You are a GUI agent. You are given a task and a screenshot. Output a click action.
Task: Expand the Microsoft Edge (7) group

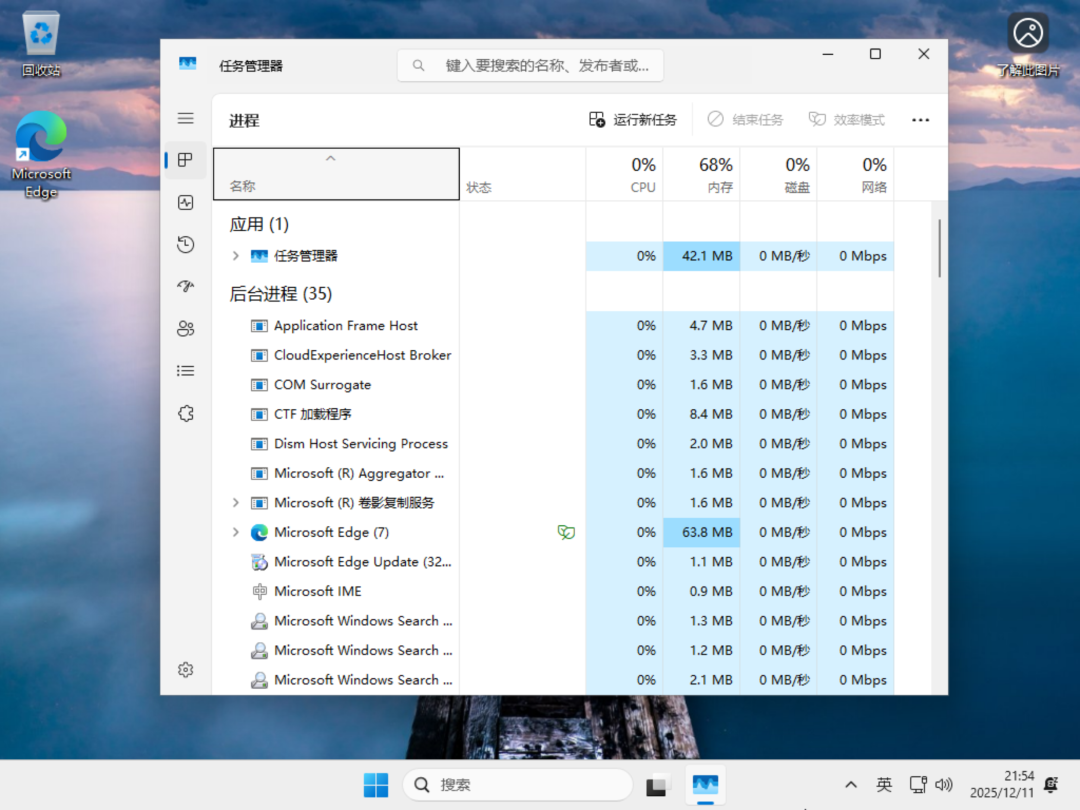click(236, 532)
